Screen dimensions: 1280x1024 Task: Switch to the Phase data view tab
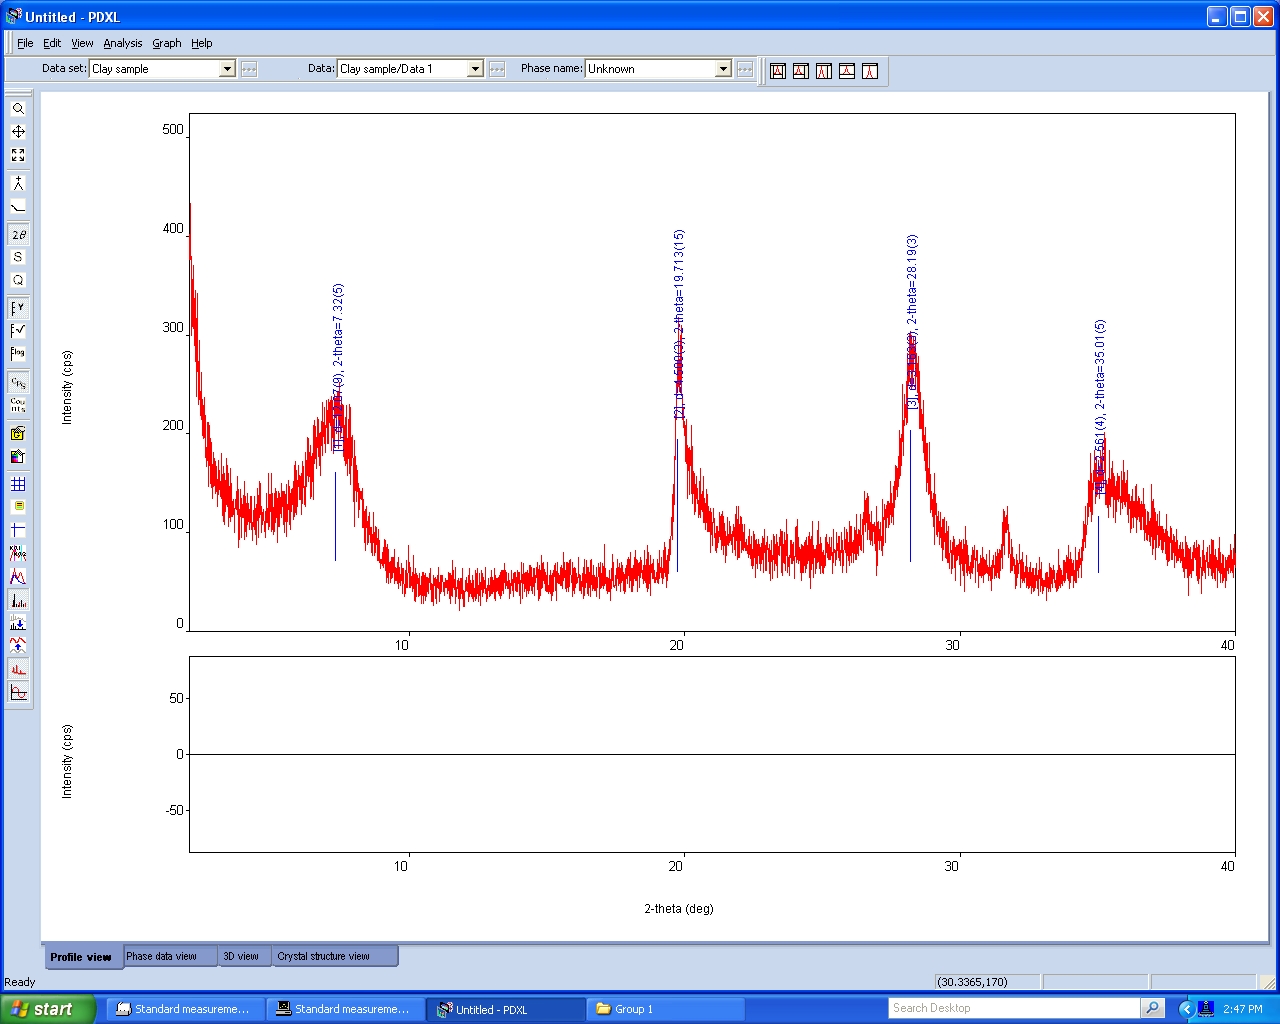coord(161,957)
